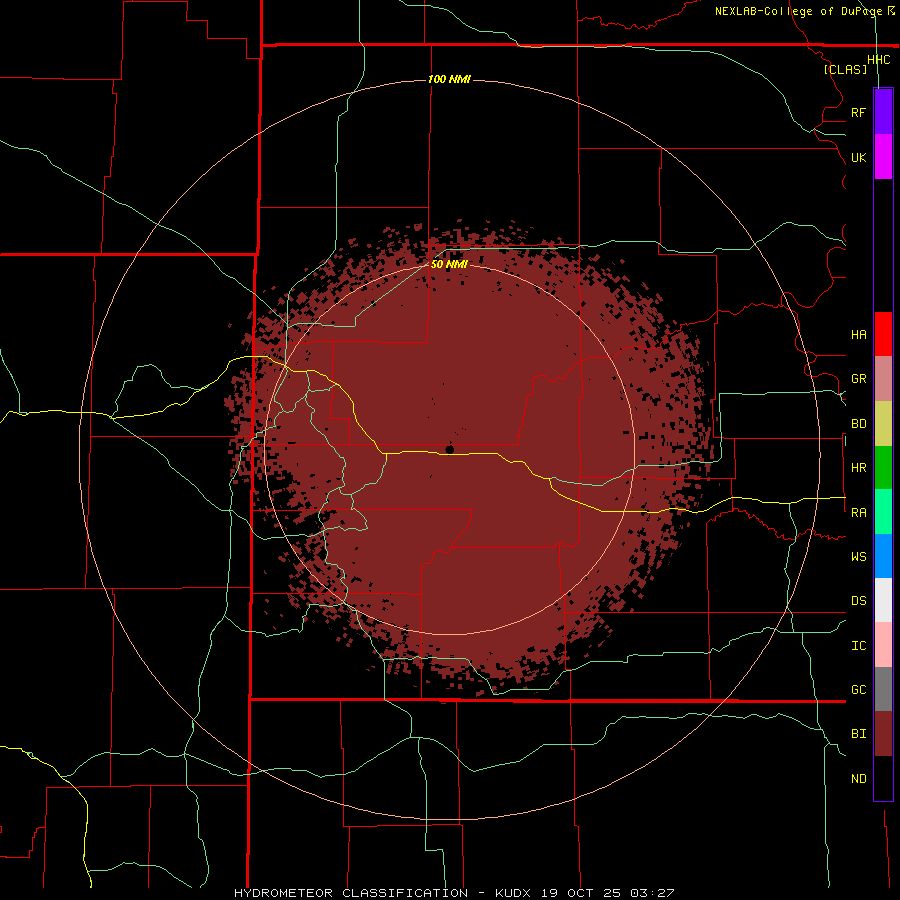This screenshot has height=900, width=900.
Task: Click the HA legend label
Action: pyautogui.click(x=859, y=335)
